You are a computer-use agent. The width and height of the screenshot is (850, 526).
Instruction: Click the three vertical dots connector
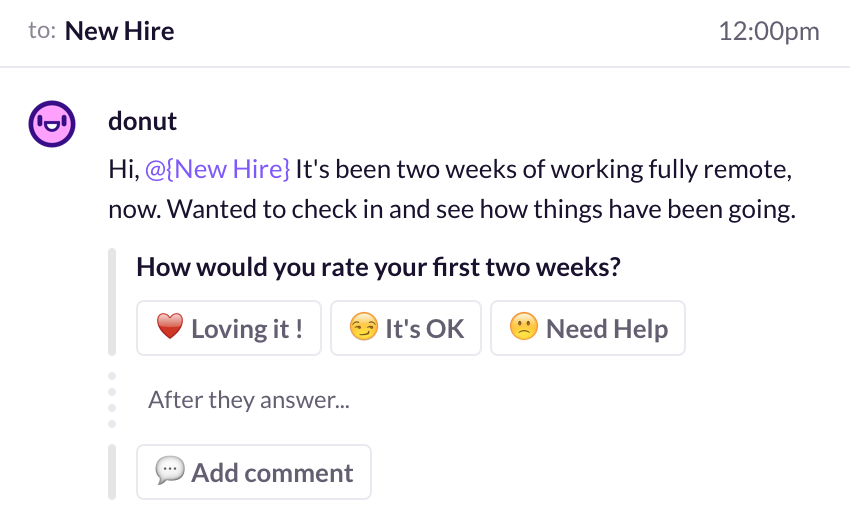[x=112, y=400]
